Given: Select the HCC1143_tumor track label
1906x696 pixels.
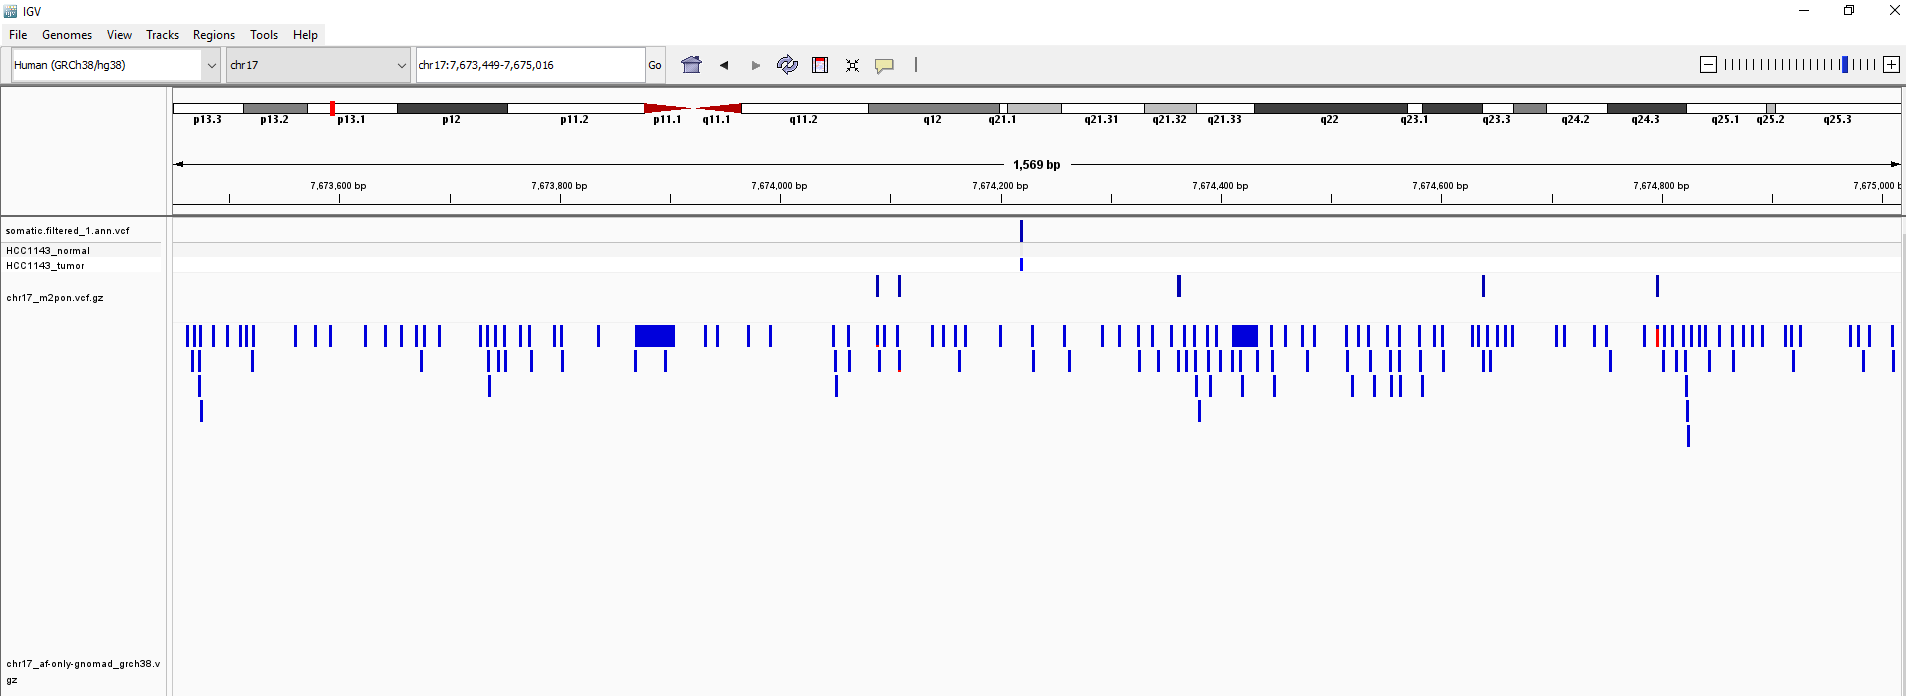Looking at the screenshot, I should 46,266.
